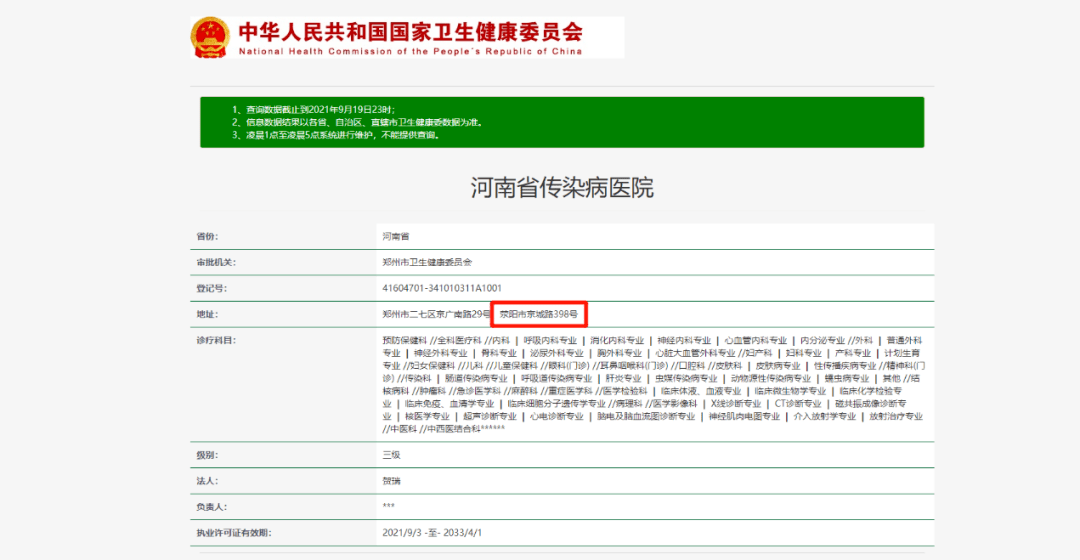Click 介入放射学专业 in the departments list
The height and width of the screenshot is (560, 1080).
[x=824, y=417]
